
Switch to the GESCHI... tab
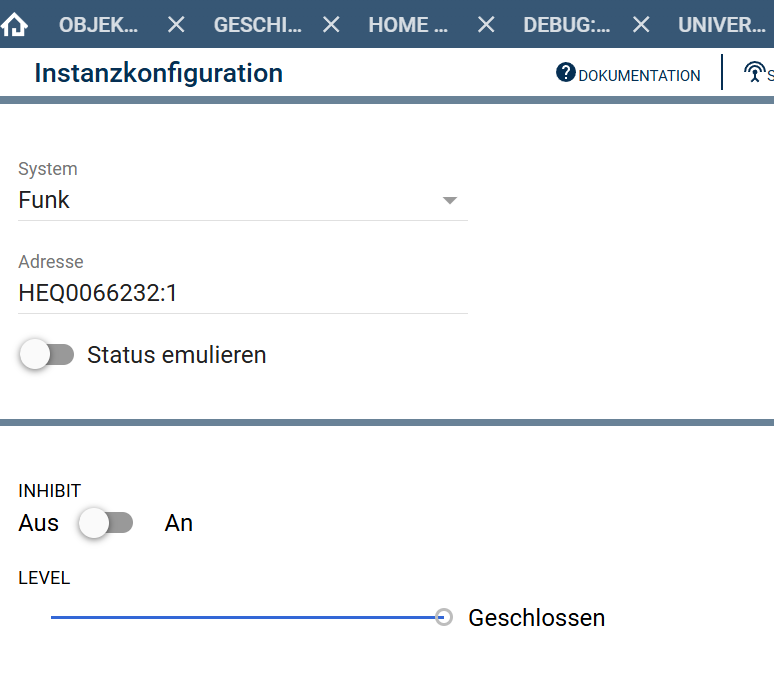pyautogui.click(x=257, y=25)
